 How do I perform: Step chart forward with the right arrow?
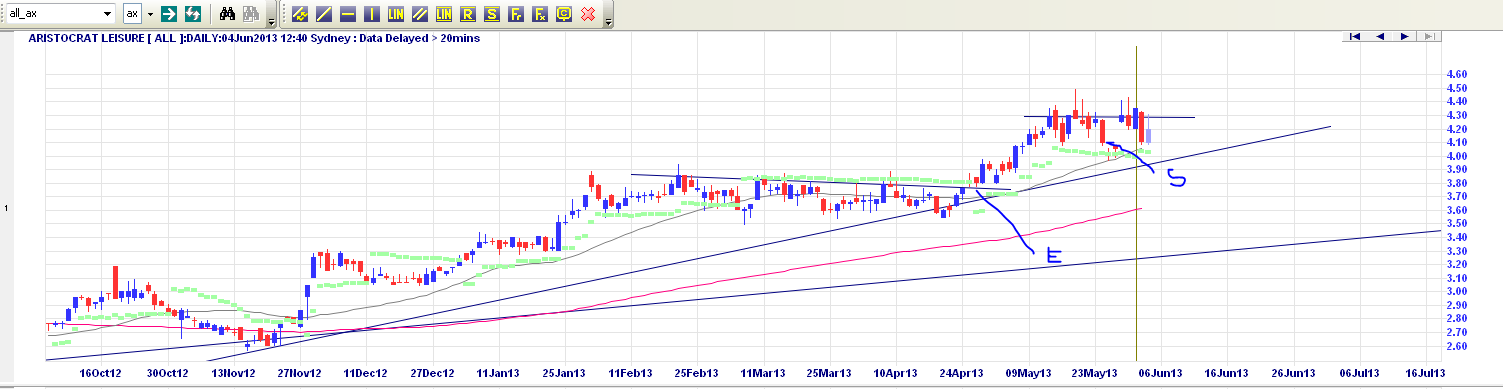click(x=1405, y=36)
